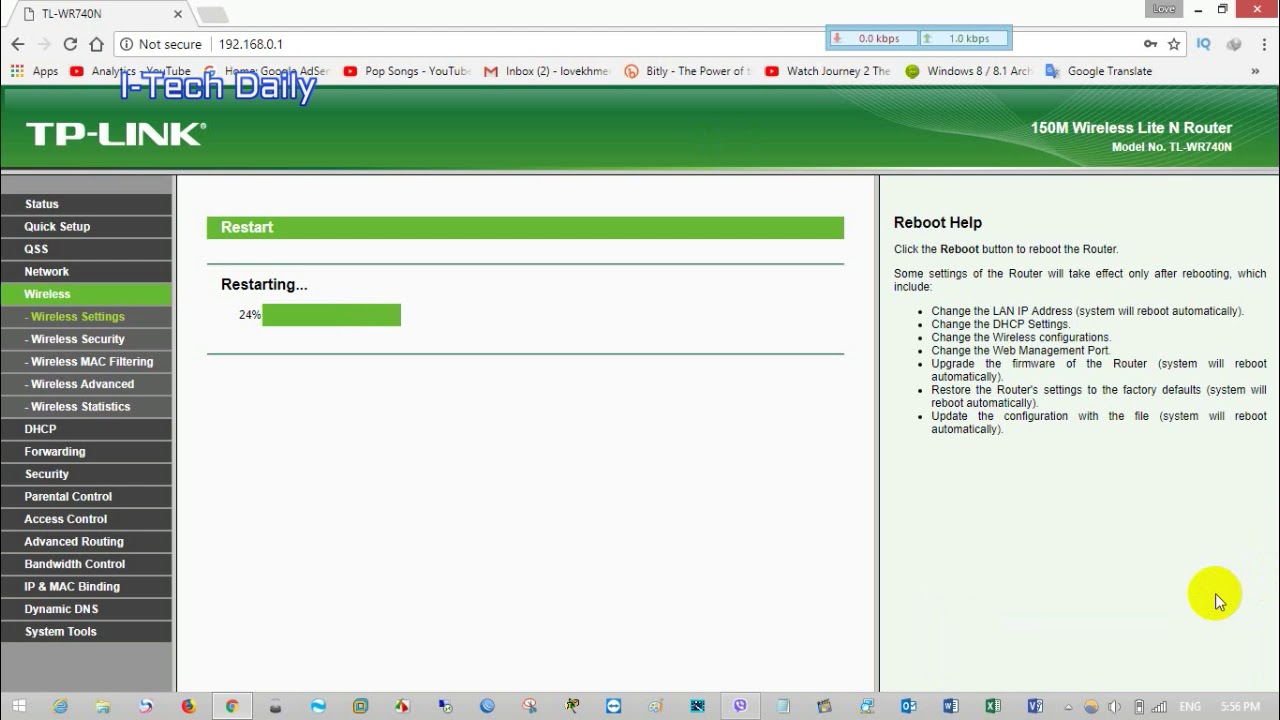Open the Watch Journey 2 bookmark
The image size is (1280, 720).
coord(827,71)
